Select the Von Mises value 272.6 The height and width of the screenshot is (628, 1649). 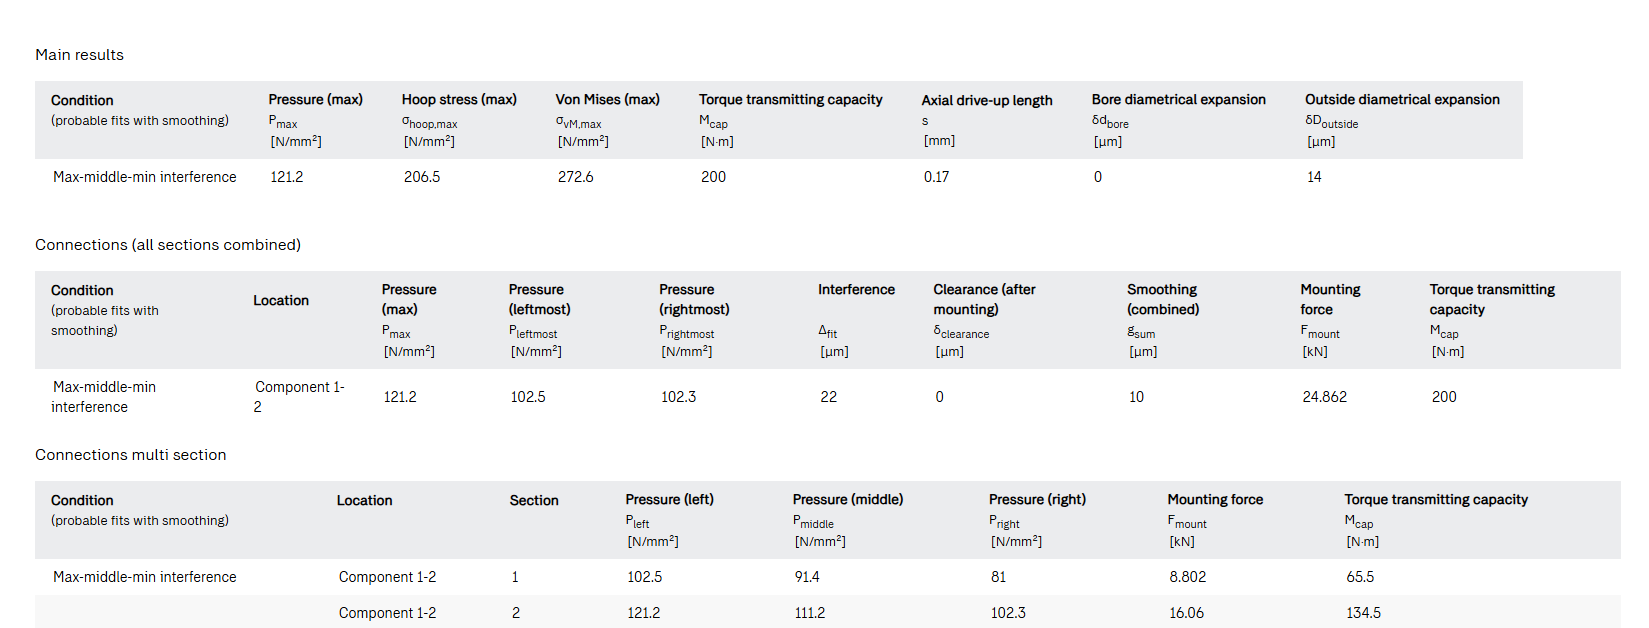(x=575, y=177)
